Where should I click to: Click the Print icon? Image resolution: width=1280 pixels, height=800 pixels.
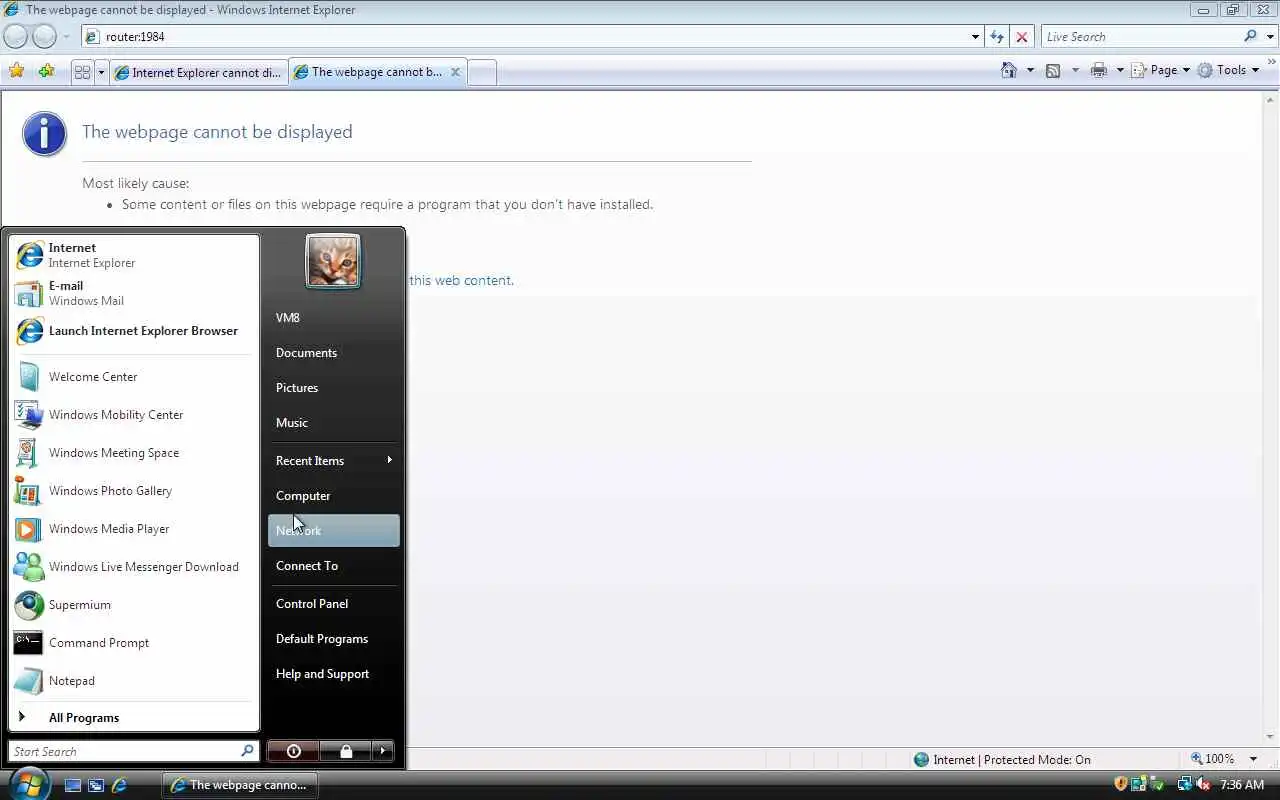click(1099, 70)
